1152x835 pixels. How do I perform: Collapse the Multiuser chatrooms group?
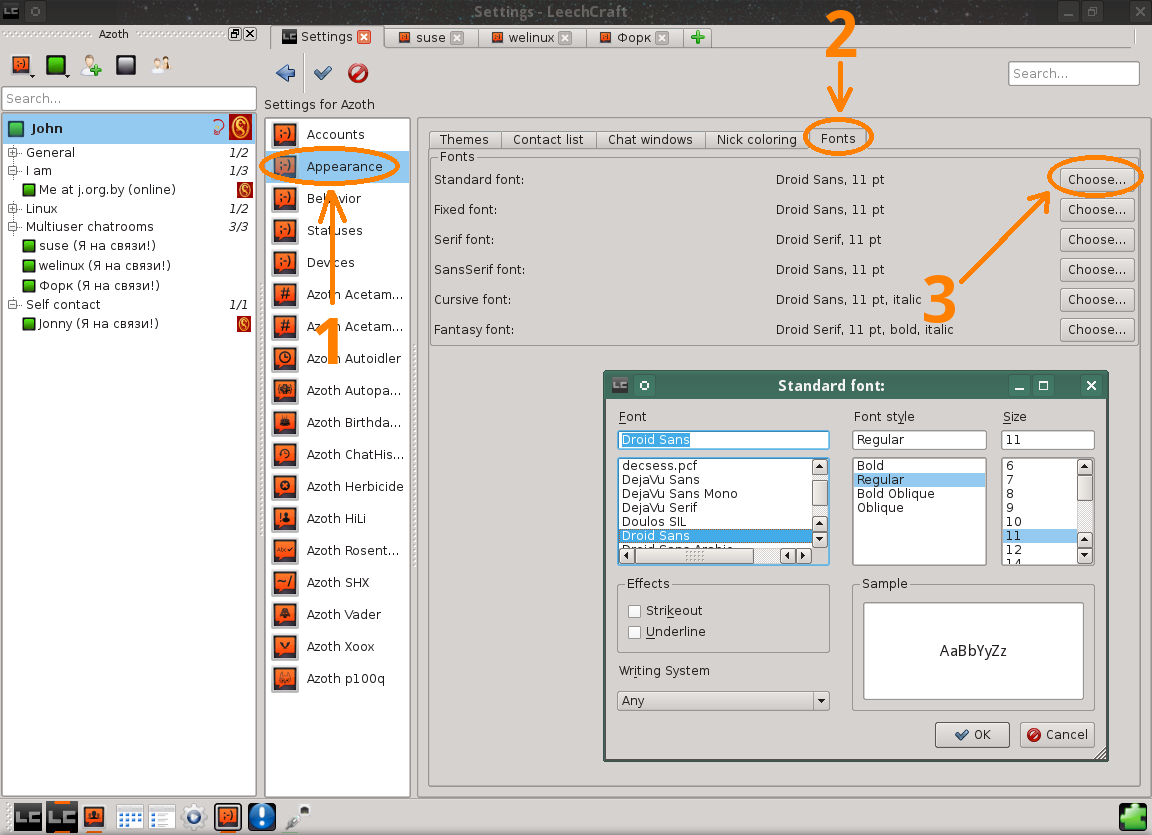coord(12,227)
